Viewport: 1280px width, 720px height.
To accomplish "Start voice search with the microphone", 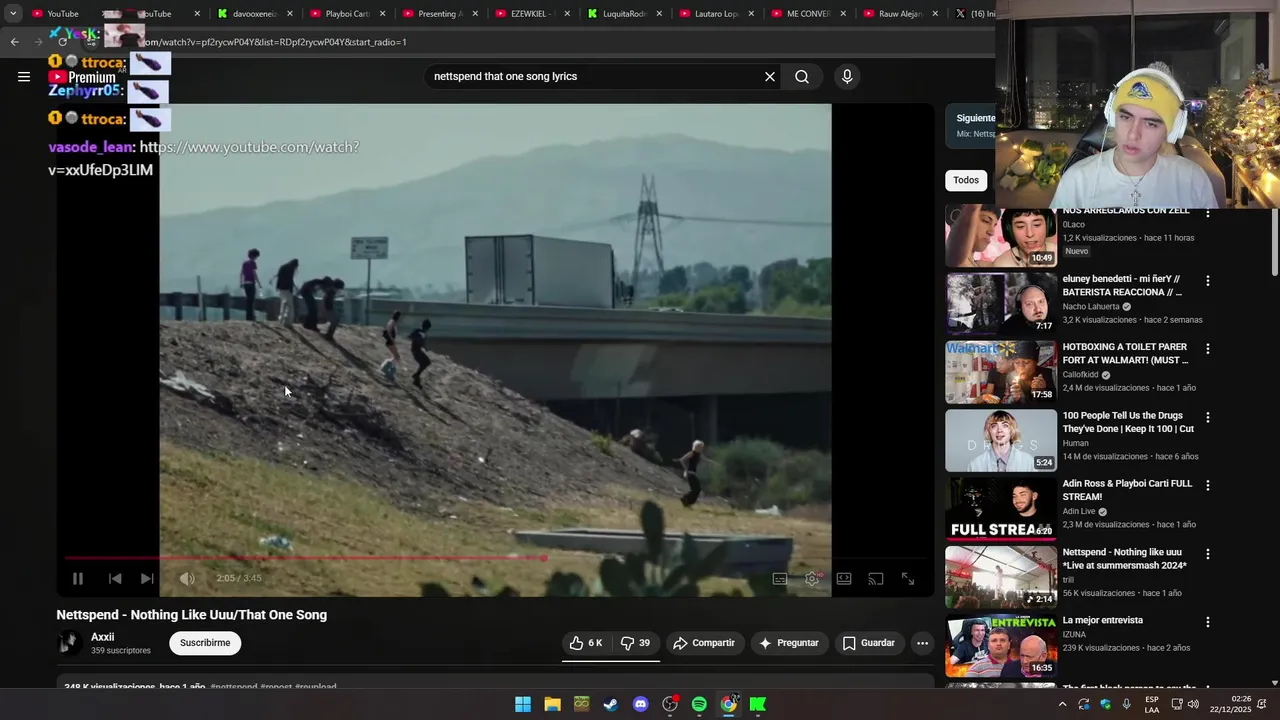I will pos(847,76).
